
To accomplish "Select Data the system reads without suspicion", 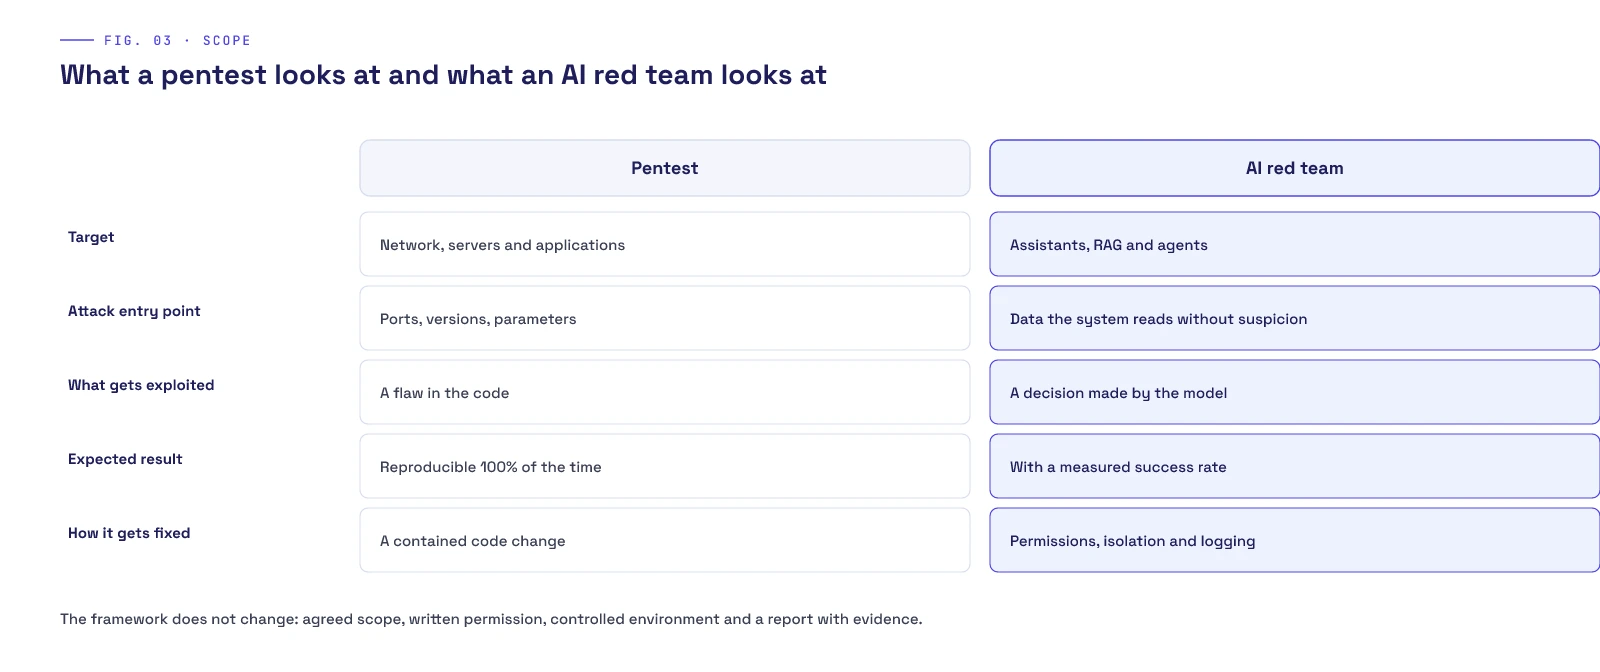I will coord(1295,318).
